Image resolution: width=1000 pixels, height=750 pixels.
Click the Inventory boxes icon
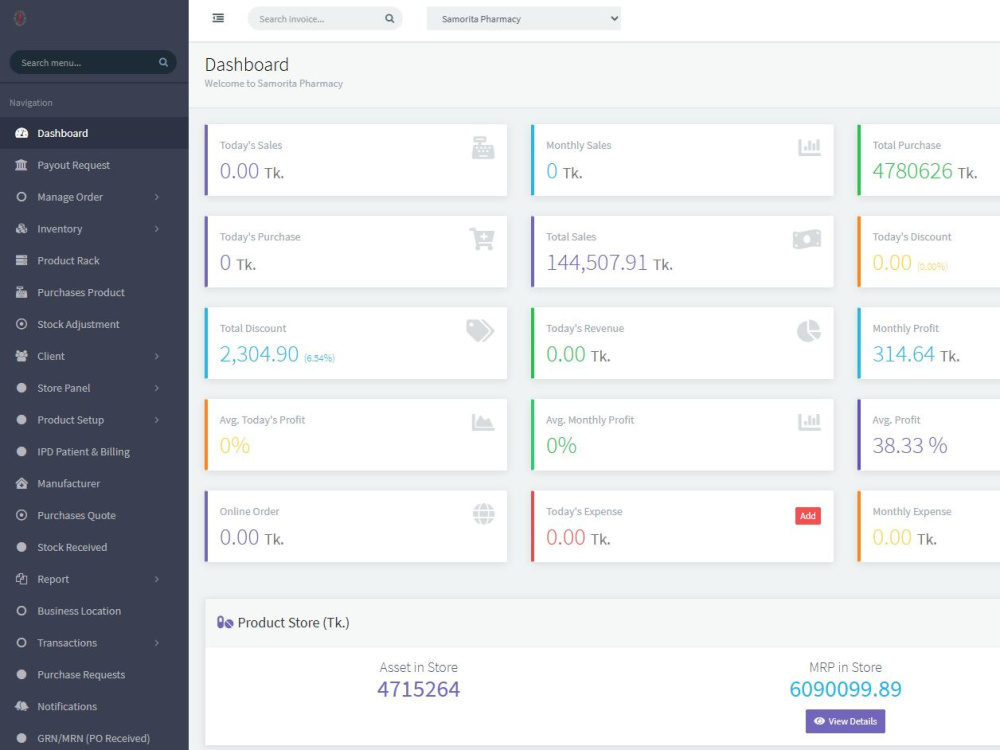22,228
